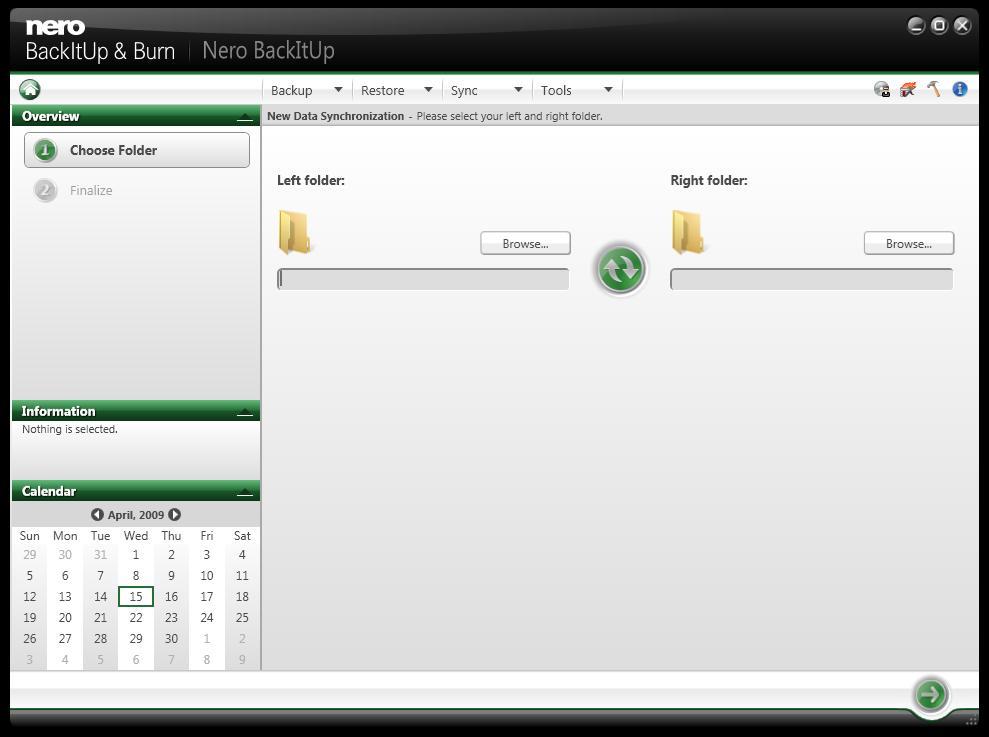Viewport: 989px width, 737px height.
Task: Click the left folder icon
Action: point(295,232)
